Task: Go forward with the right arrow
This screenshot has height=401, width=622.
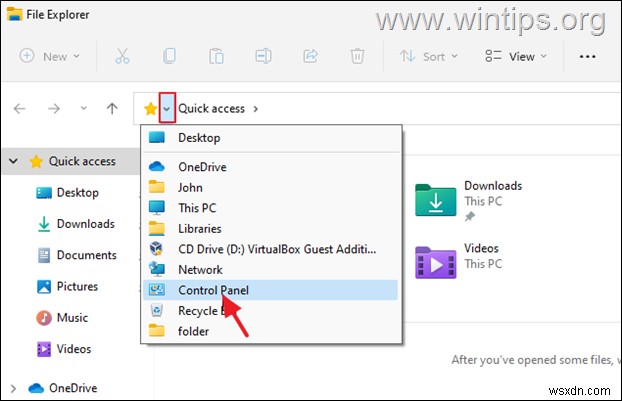Action: (x=54, y=108)
